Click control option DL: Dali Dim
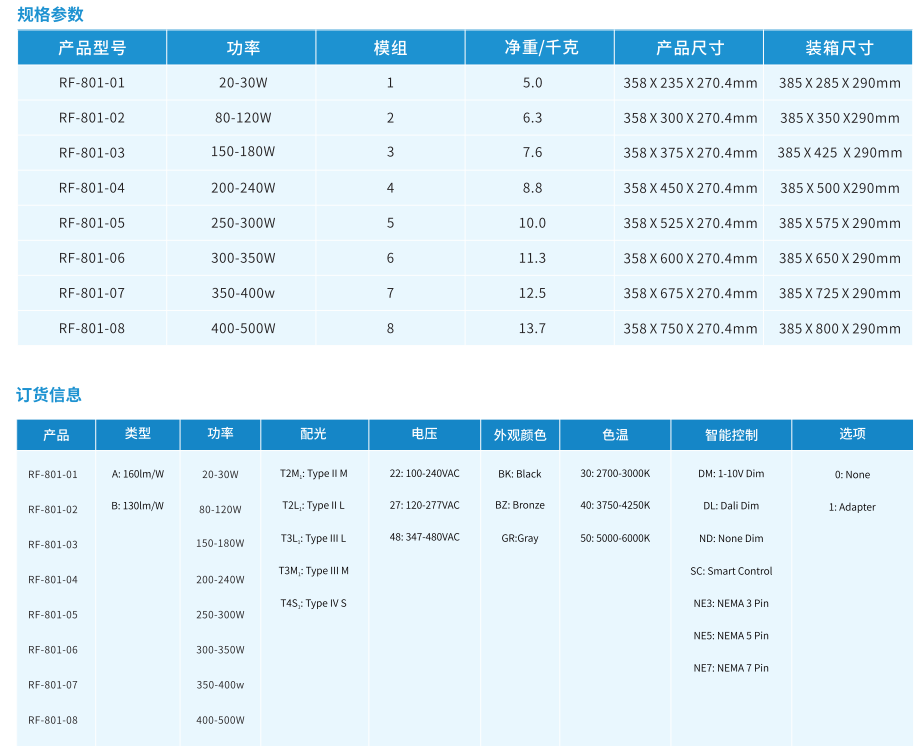Viewport: 924px width, 746px height. [731, 506]
